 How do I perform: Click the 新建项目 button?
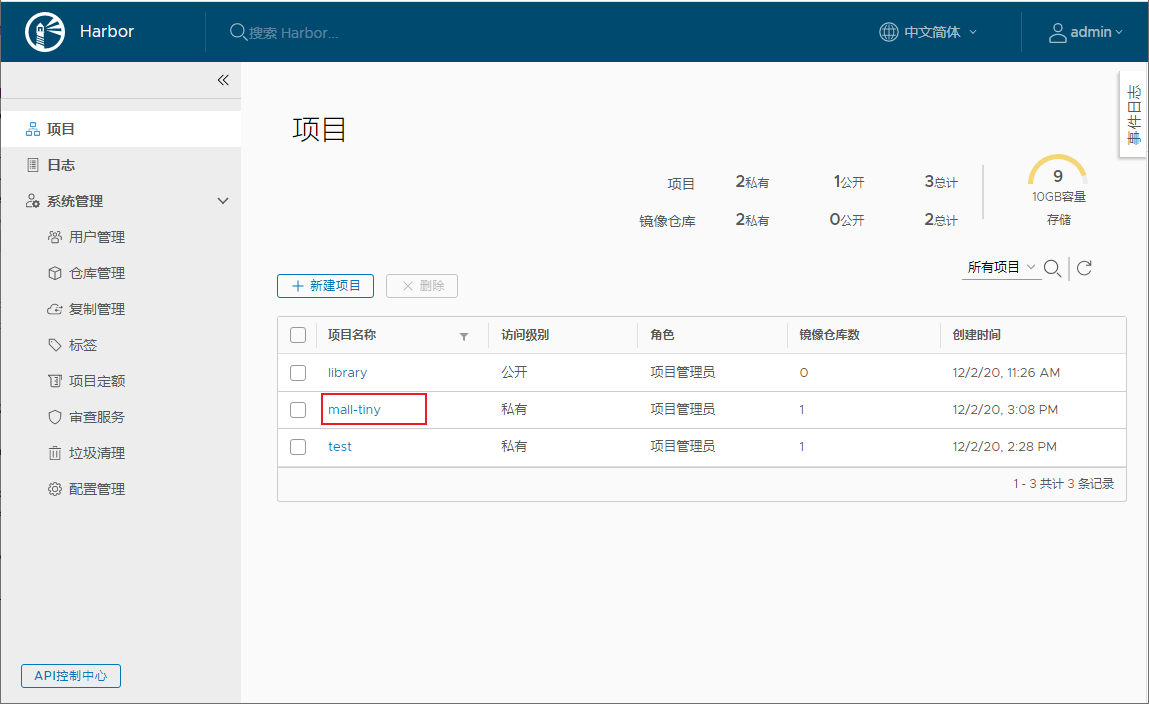pos(325,286)
